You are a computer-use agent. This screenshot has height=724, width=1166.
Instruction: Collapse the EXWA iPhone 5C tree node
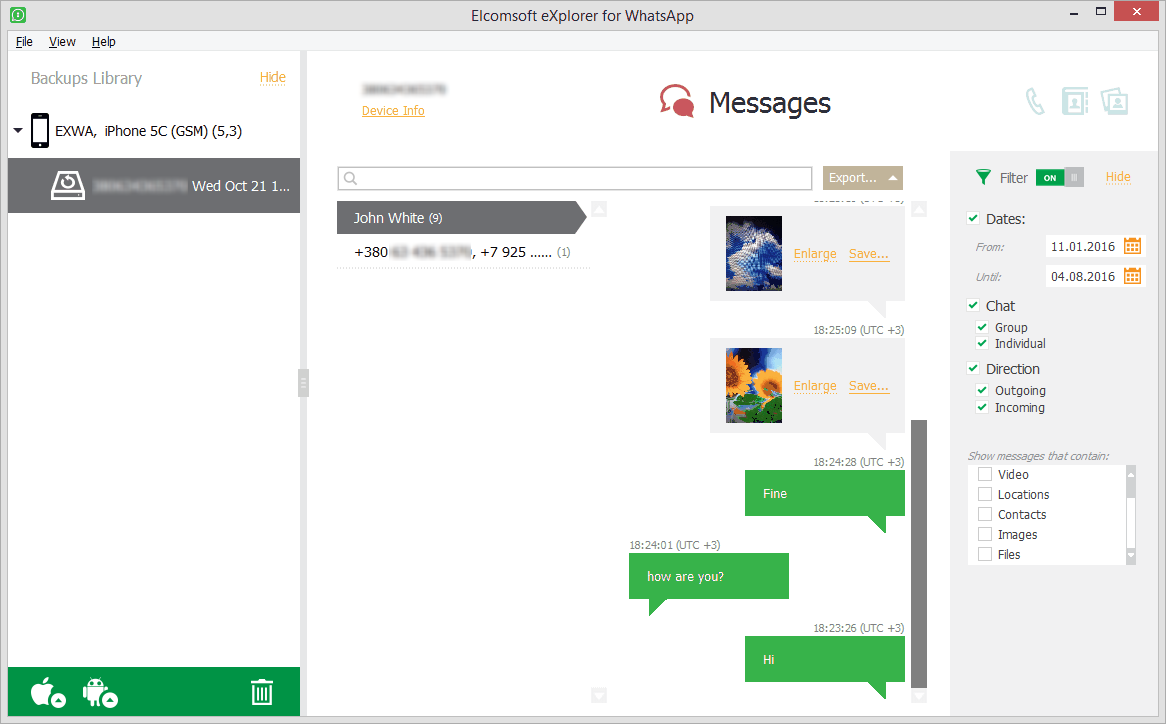coord(18,131)
